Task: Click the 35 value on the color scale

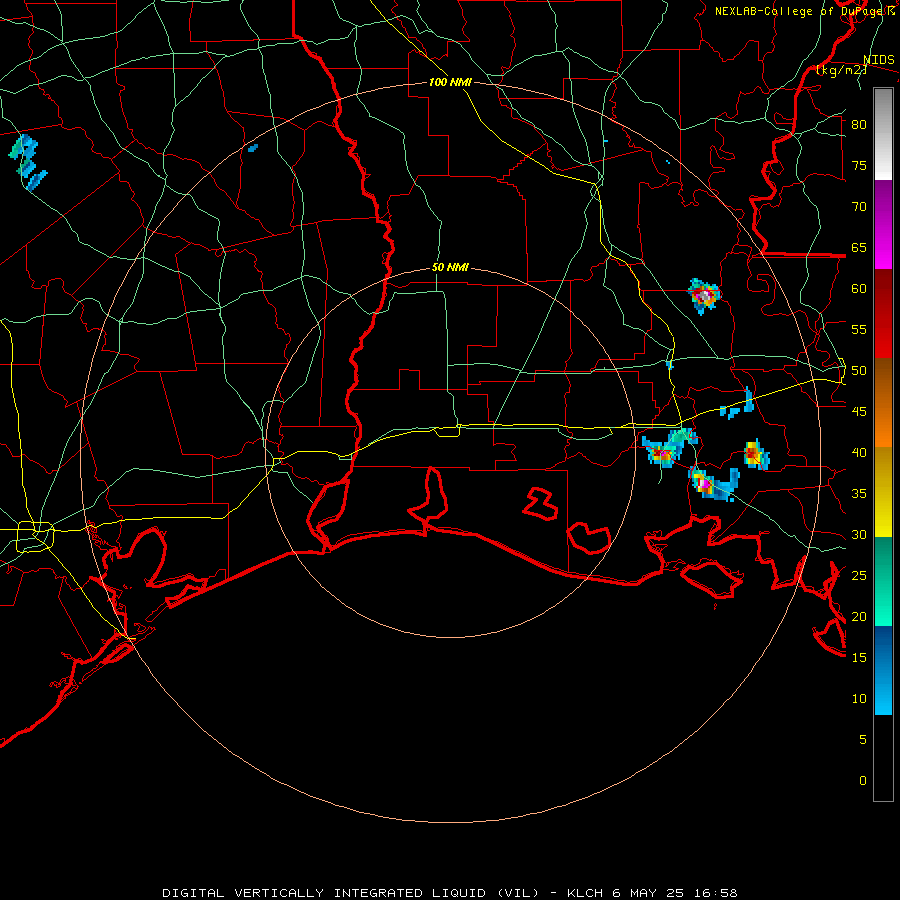Action: (859, 494)
